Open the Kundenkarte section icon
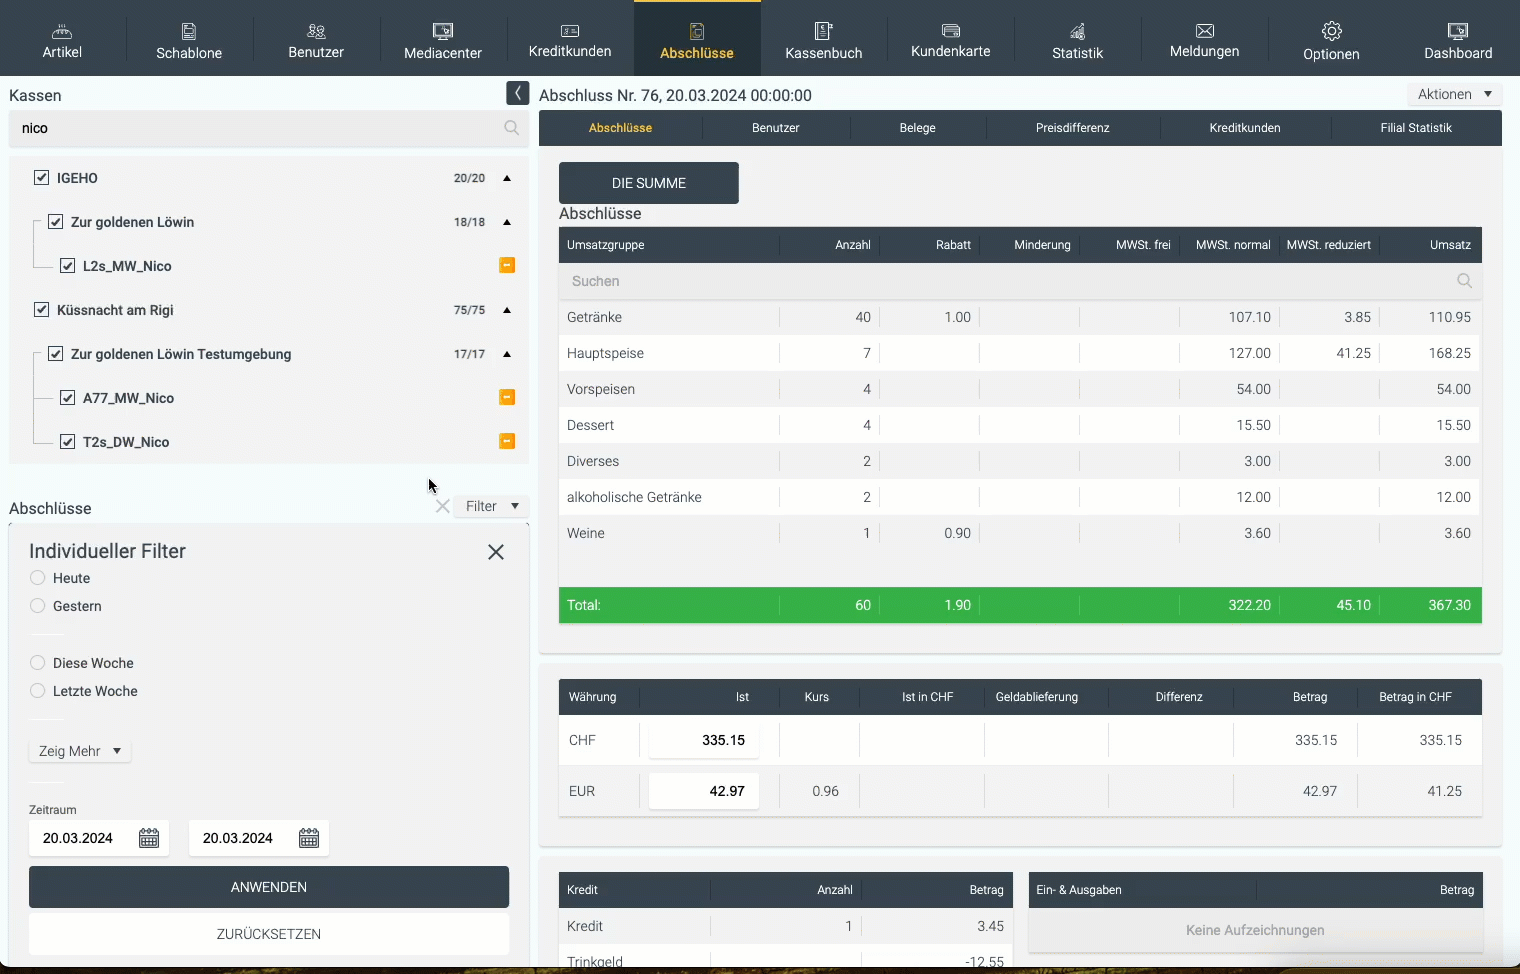Screen dimensions: 1520x974 point(951,31)
